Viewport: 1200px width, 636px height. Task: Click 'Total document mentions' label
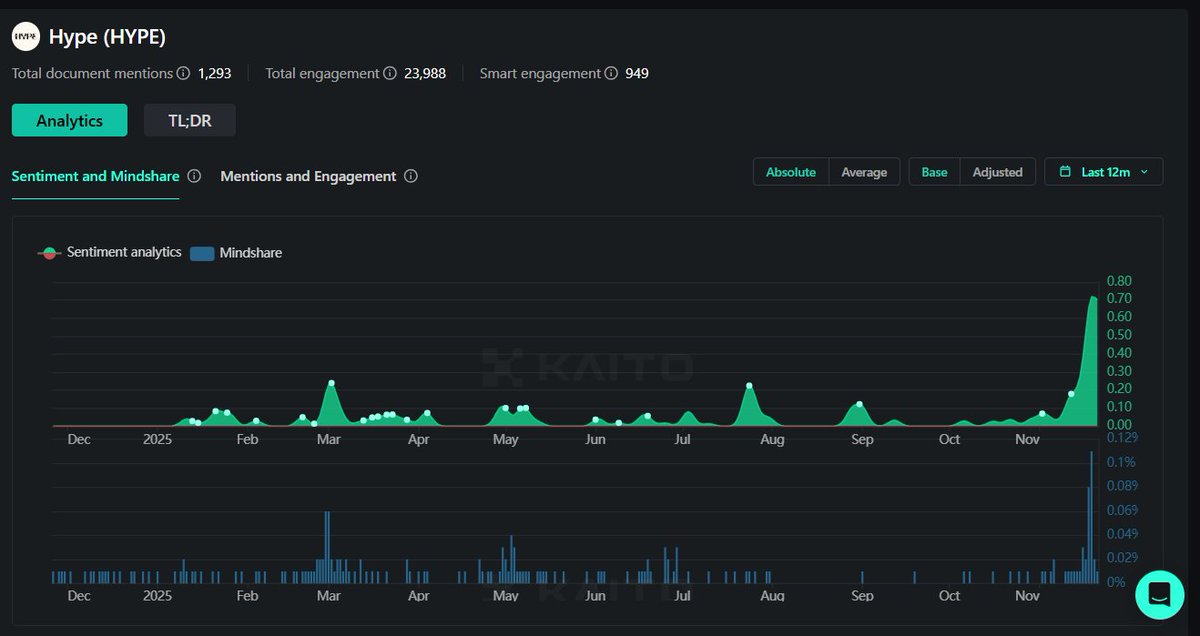tap(92, 73)
